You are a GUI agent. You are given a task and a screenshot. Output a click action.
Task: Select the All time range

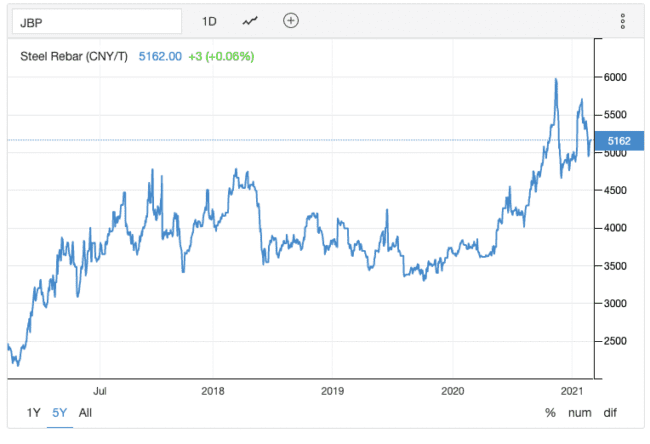coord(85,413)
